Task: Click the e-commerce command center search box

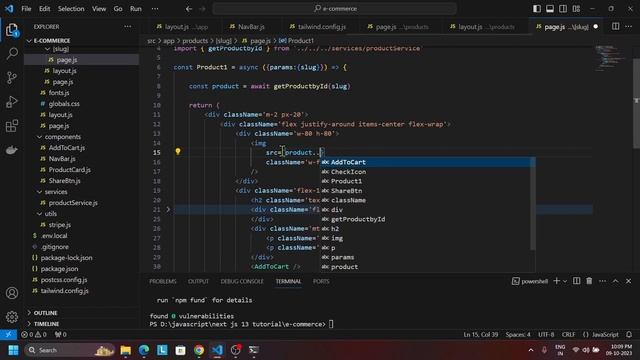Action: coord(334,9)
